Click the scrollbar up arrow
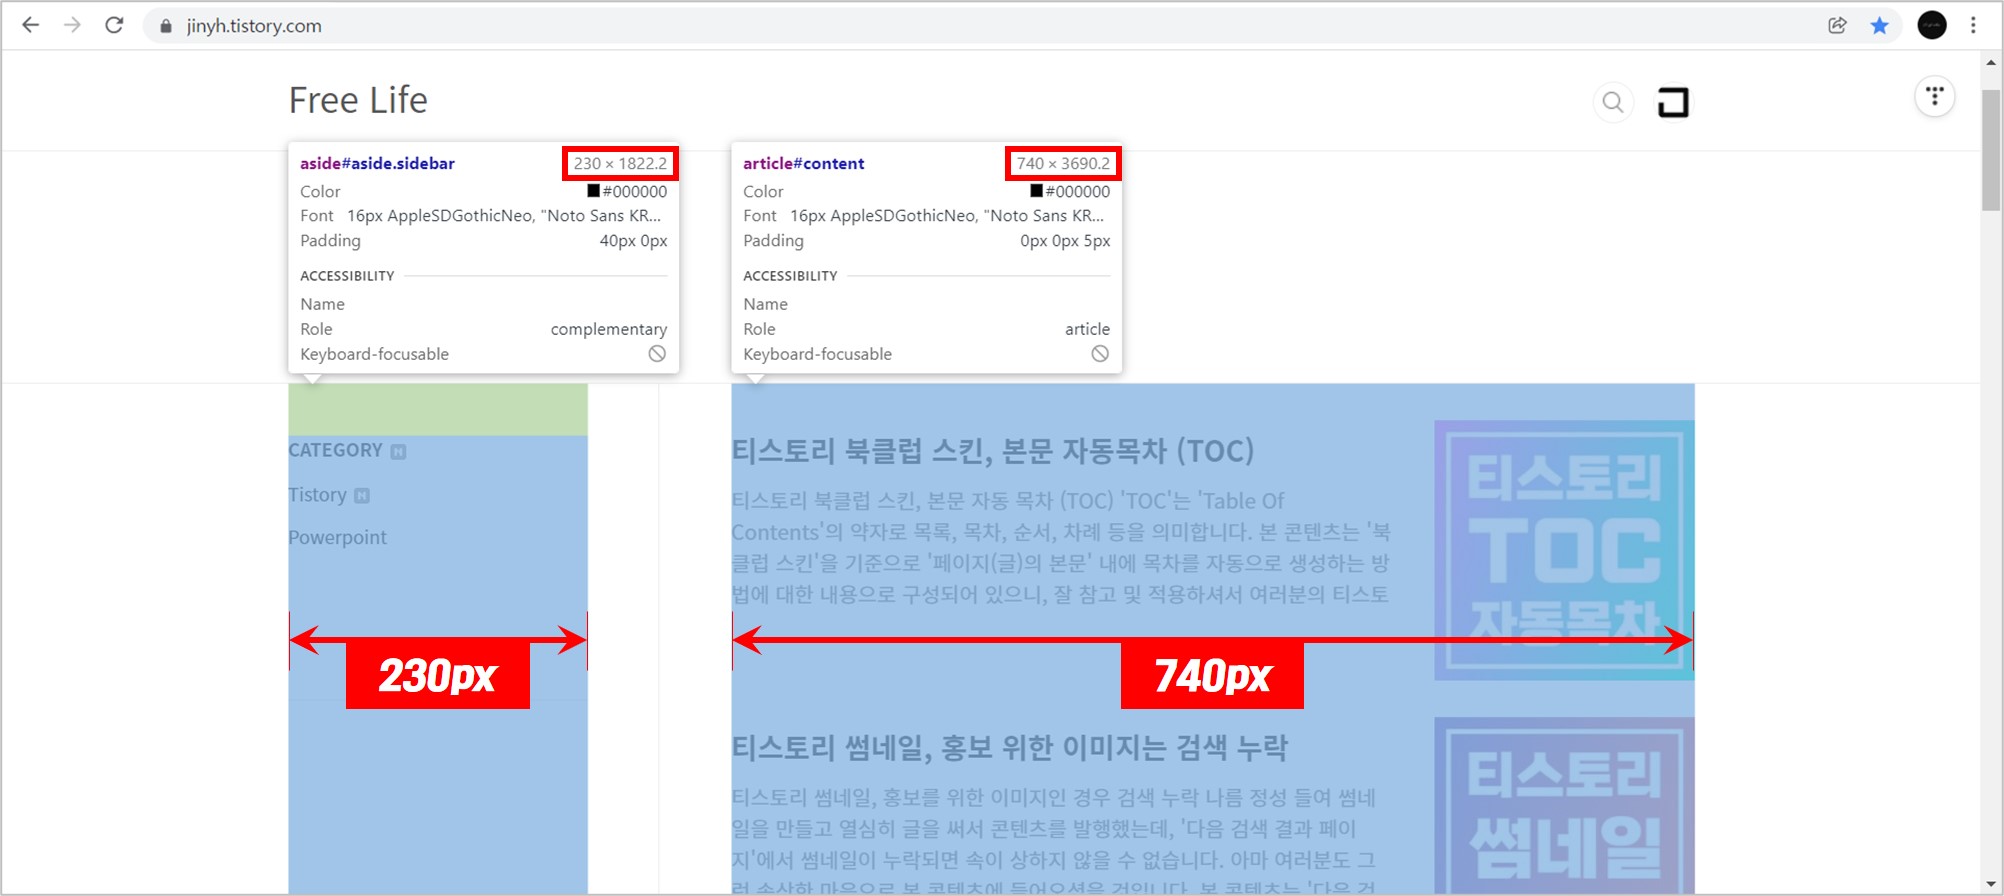The height and width of the screenshot is (896, 2004). point(1991,62)
